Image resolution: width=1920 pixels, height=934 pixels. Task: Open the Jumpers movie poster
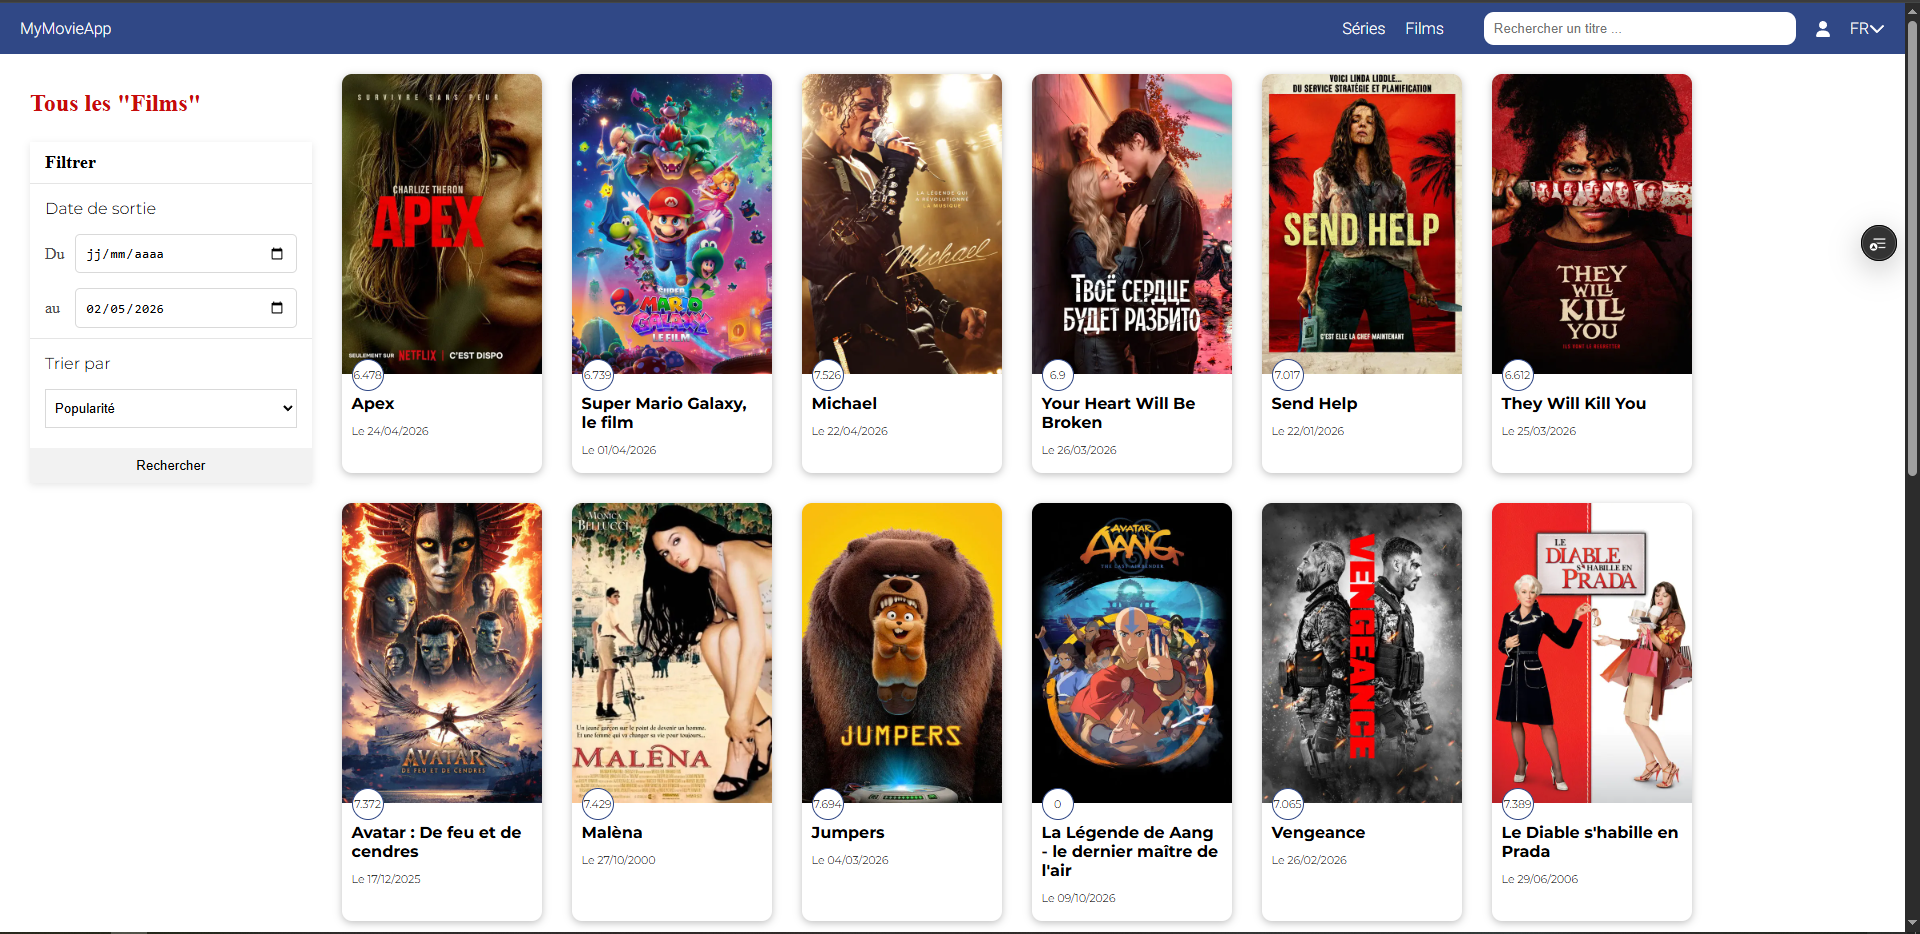(x=901, y=653)
